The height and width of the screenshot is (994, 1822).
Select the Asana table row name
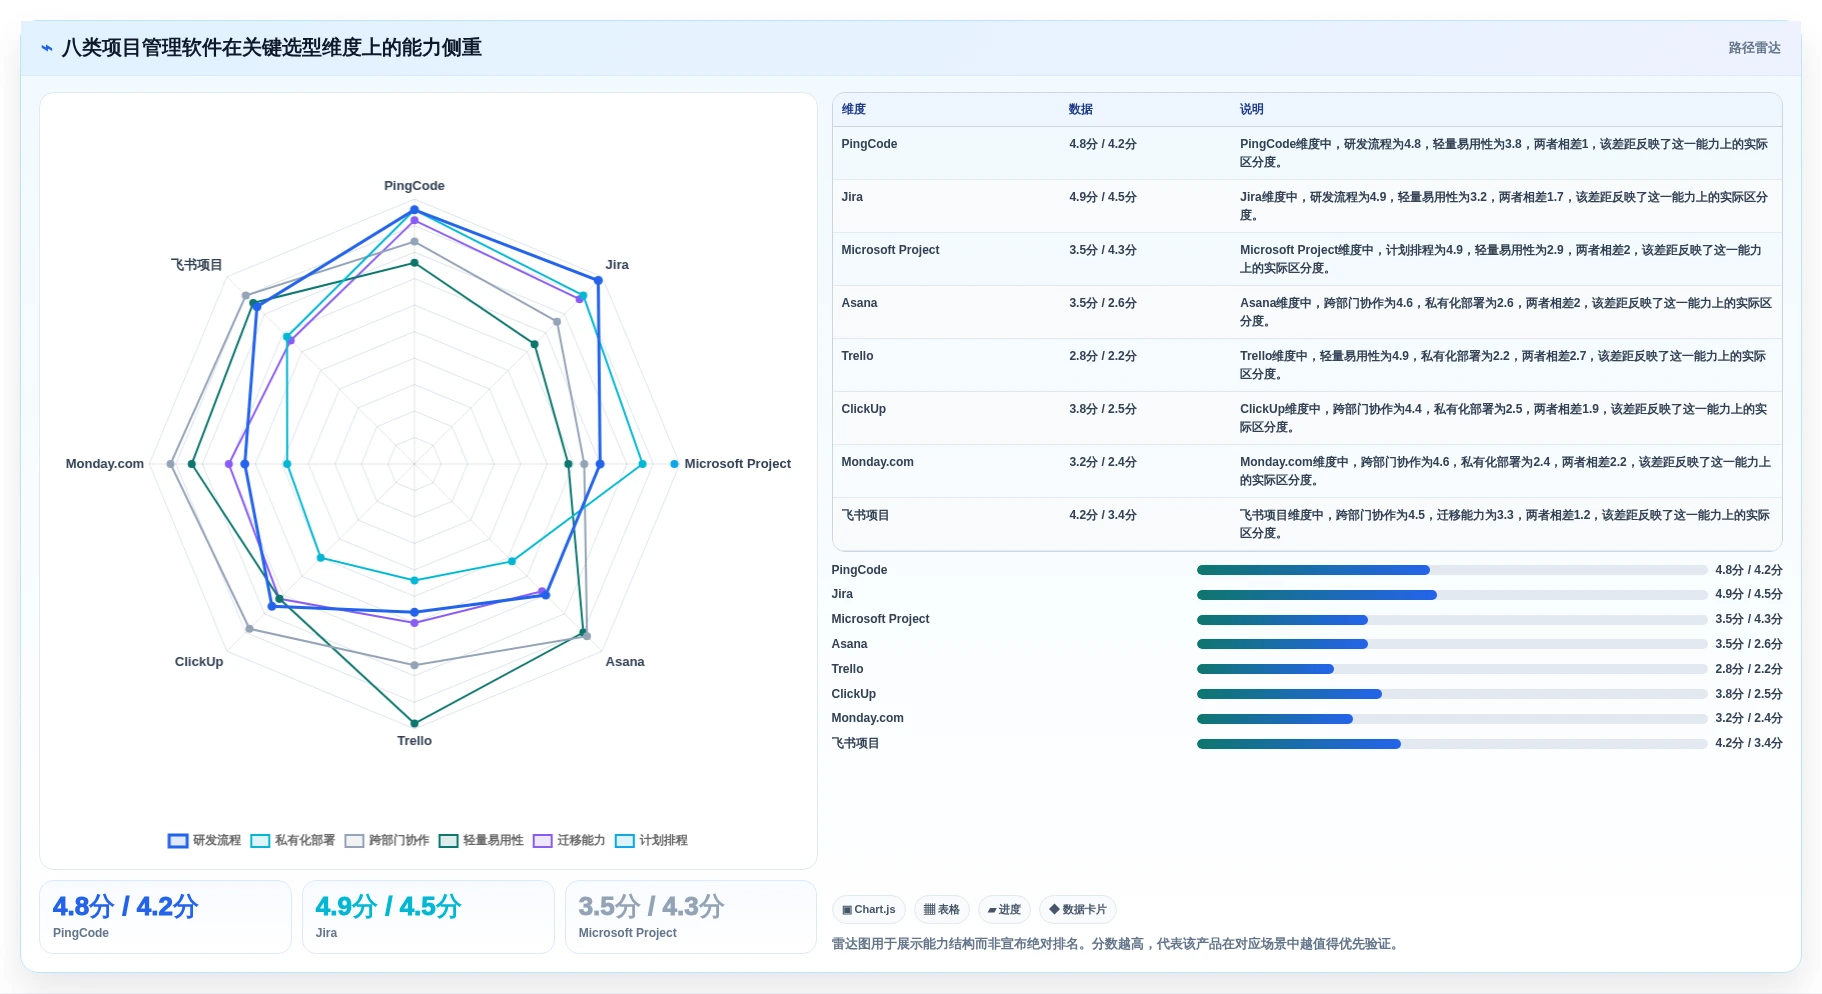tap(859, 303)
